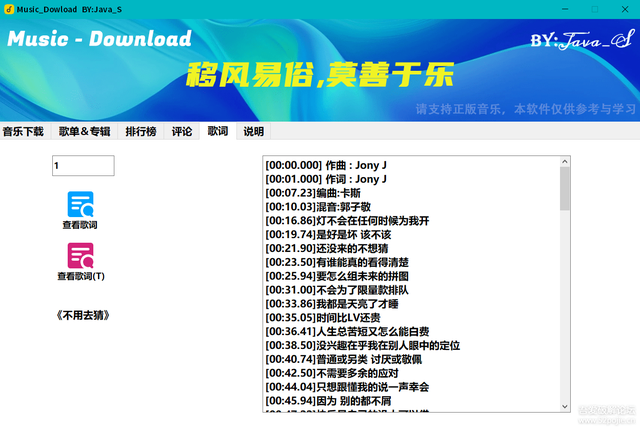Click the lyric line 编曲:卡斯
This screenshot has height=429, width=640.
313,193
